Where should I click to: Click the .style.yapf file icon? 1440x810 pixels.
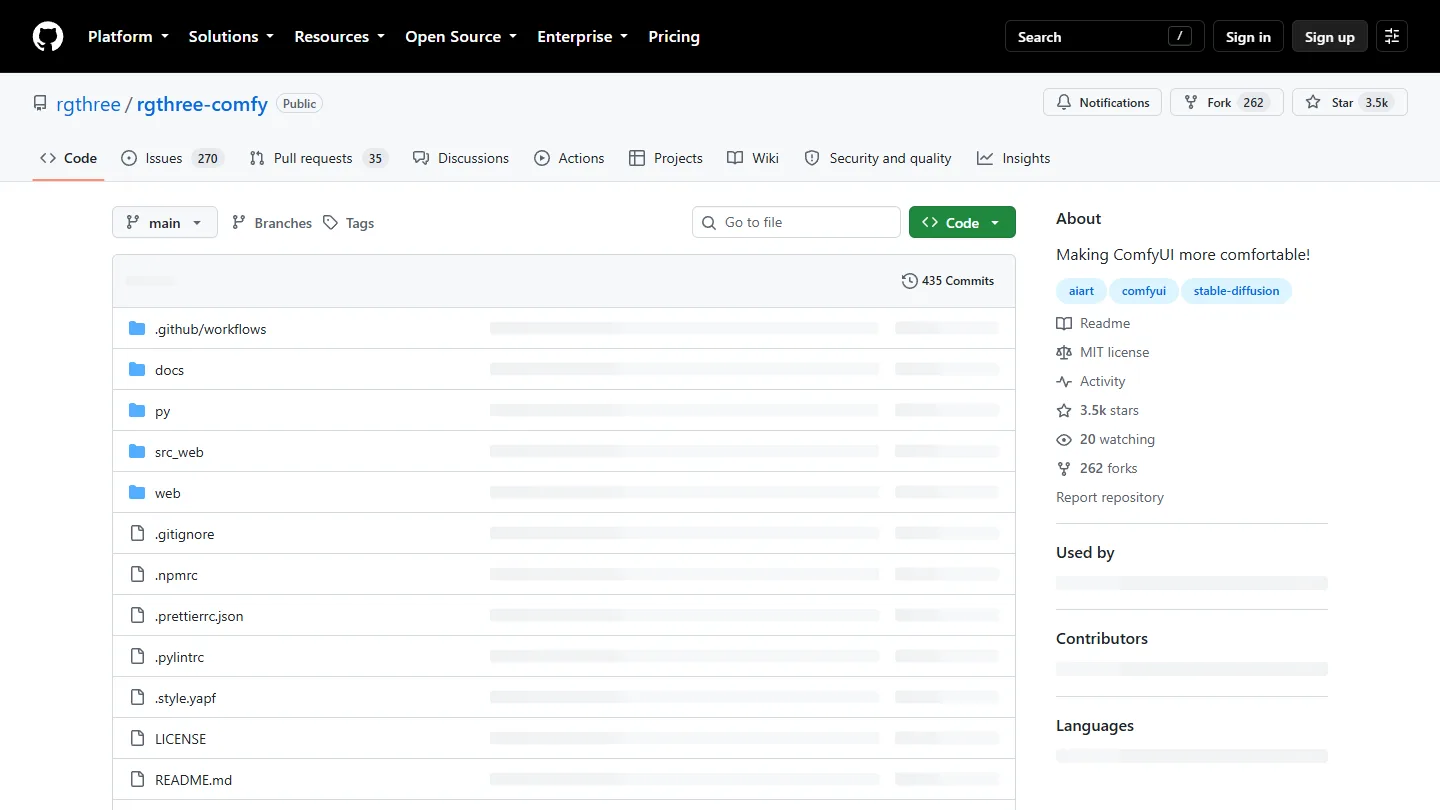click(137, 698)
